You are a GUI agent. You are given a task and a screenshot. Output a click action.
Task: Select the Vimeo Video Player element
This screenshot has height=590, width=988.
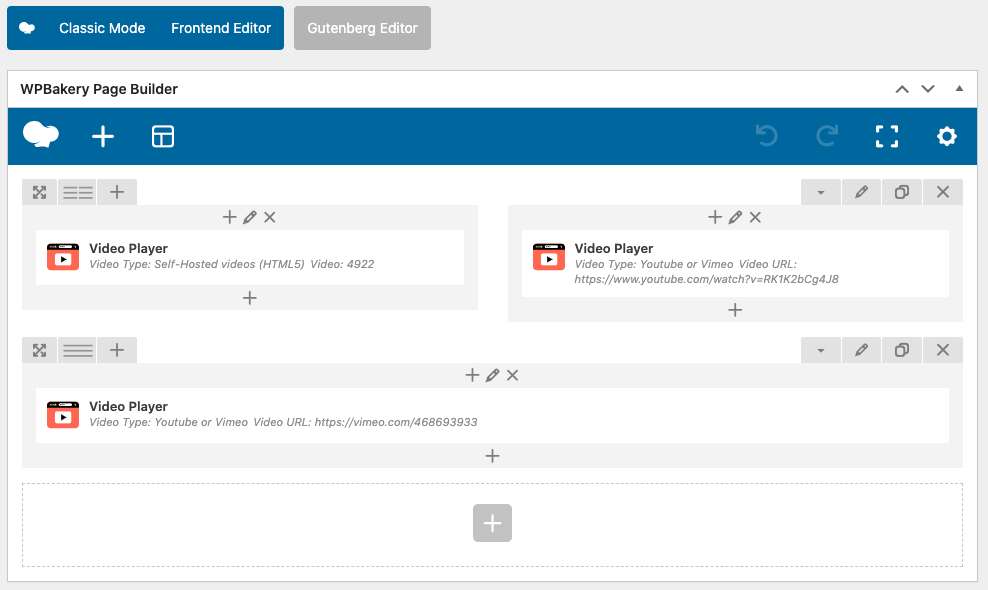coord(492,415)
